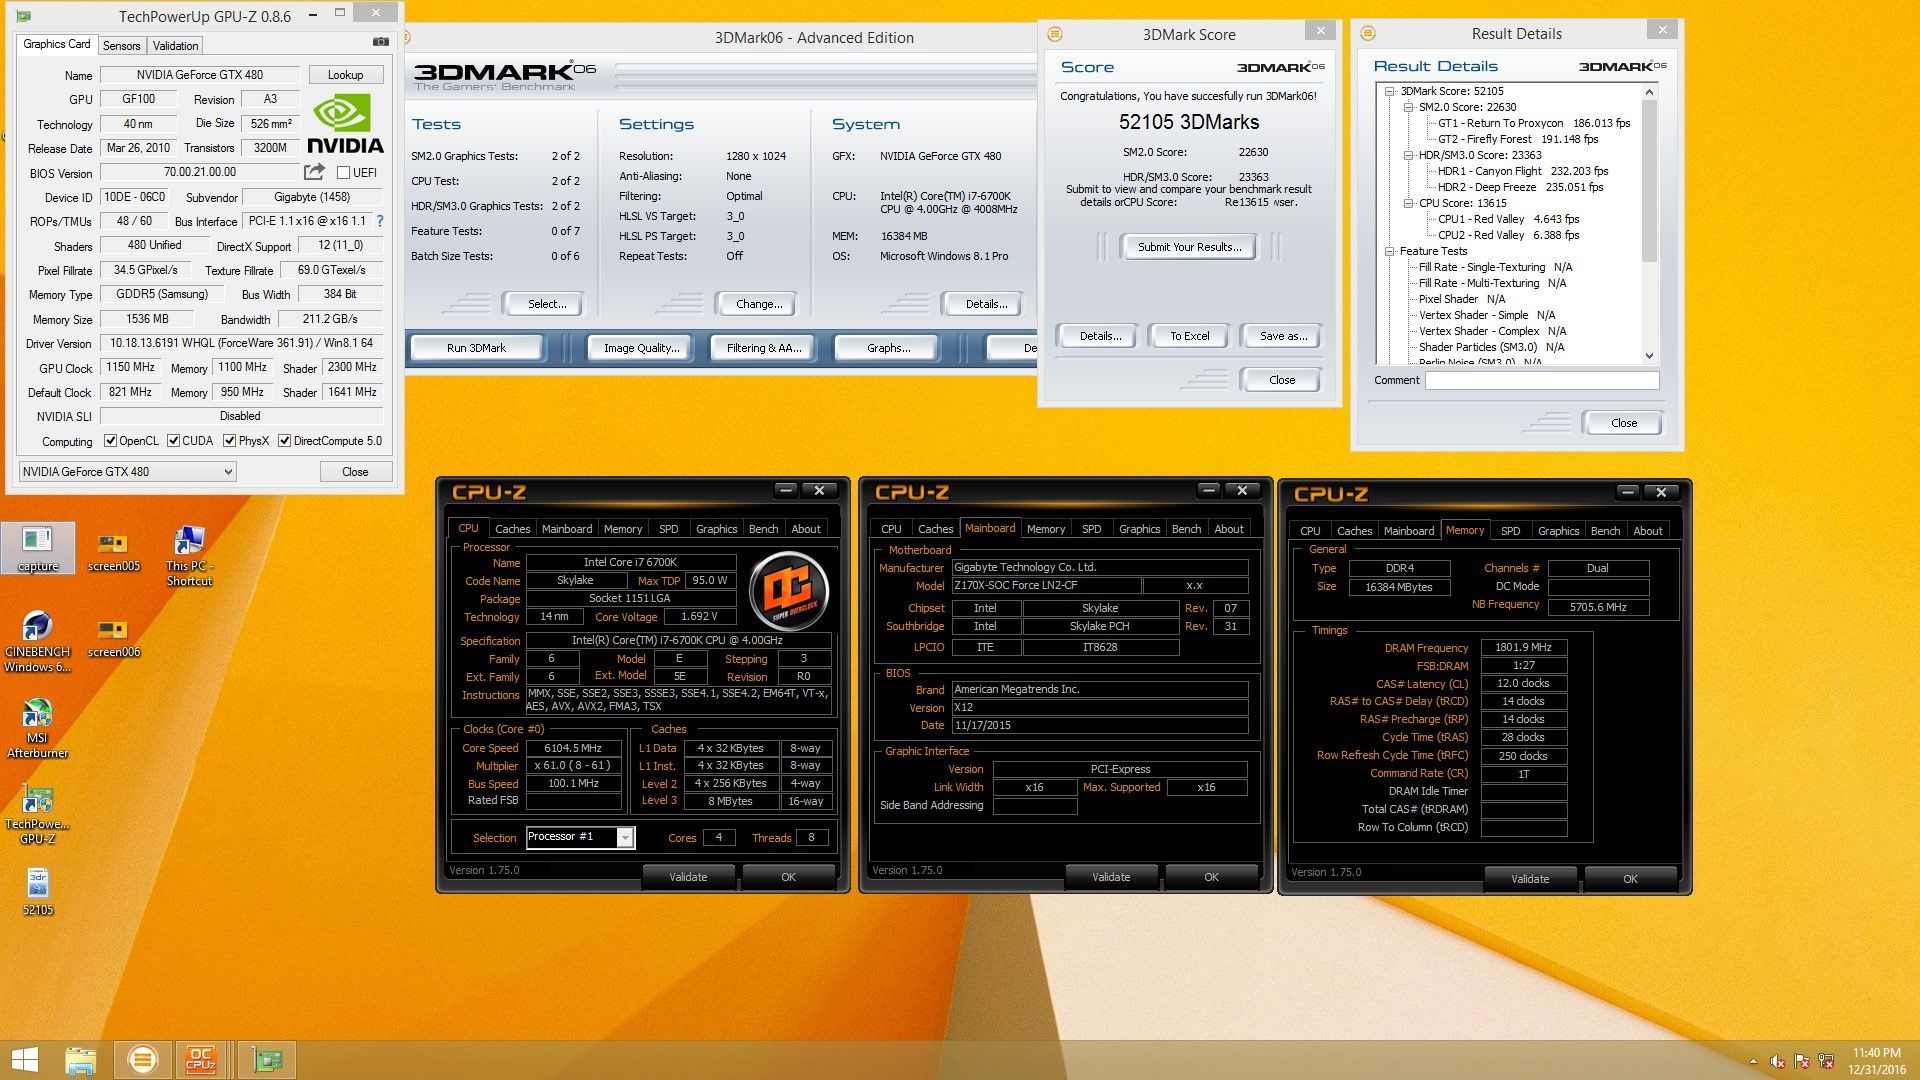Screen dimensions: 1920x1080
Task: Collapse the CPU Score: 13615 node
Action: [1408, 203]
